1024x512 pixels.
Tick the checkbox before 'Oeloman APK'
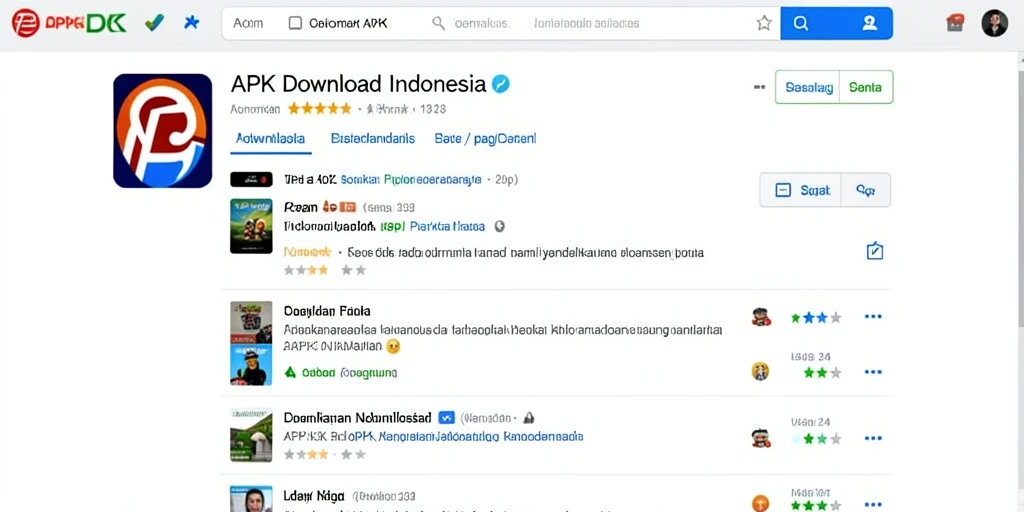pos(295,23)
